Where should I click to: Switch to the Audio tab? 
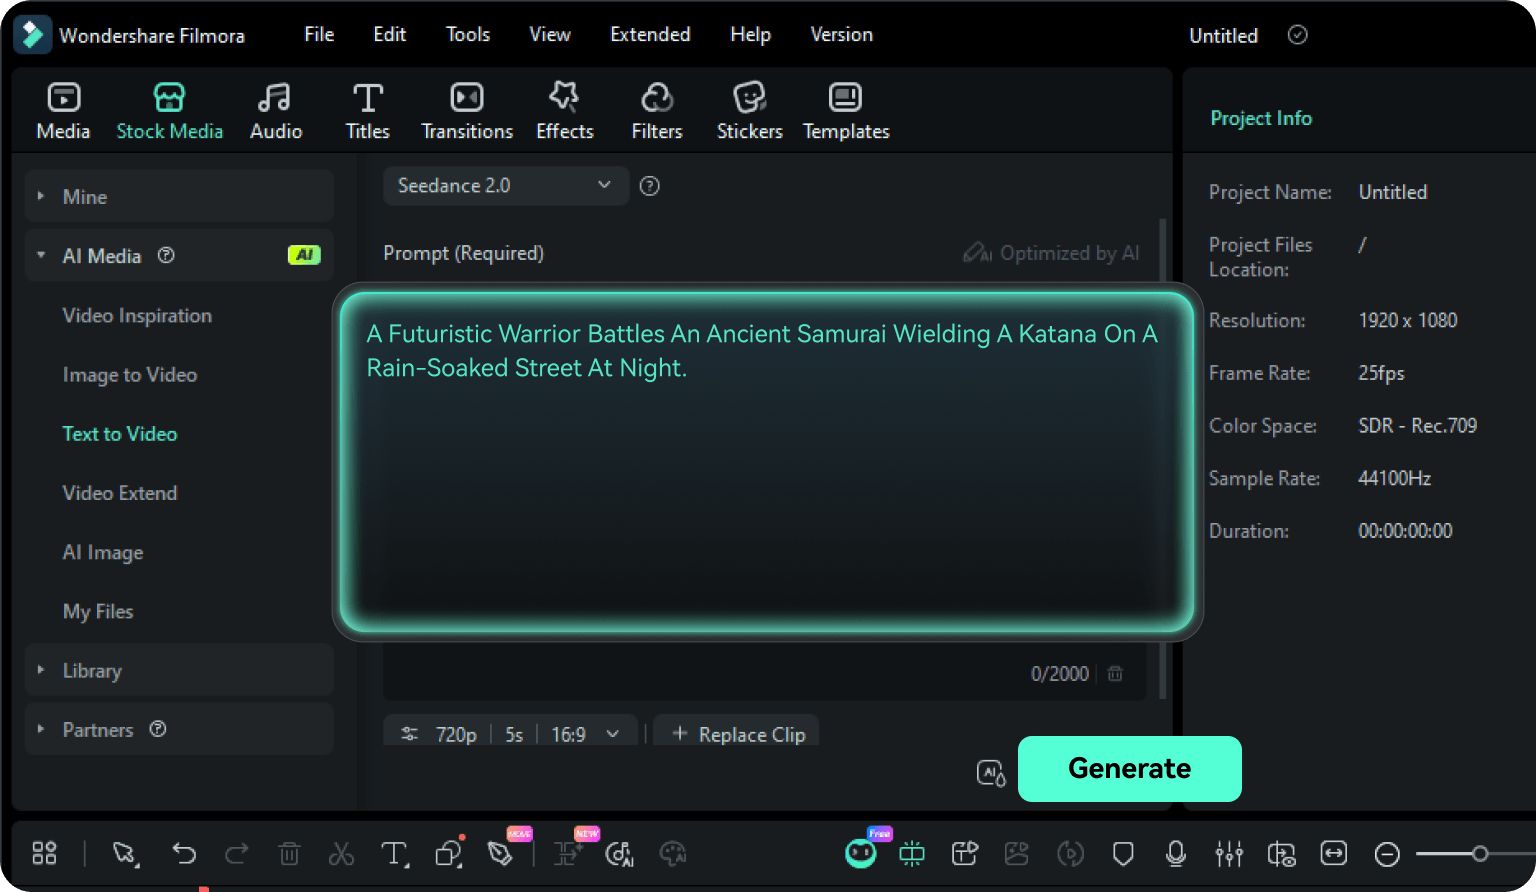(275, 111)
